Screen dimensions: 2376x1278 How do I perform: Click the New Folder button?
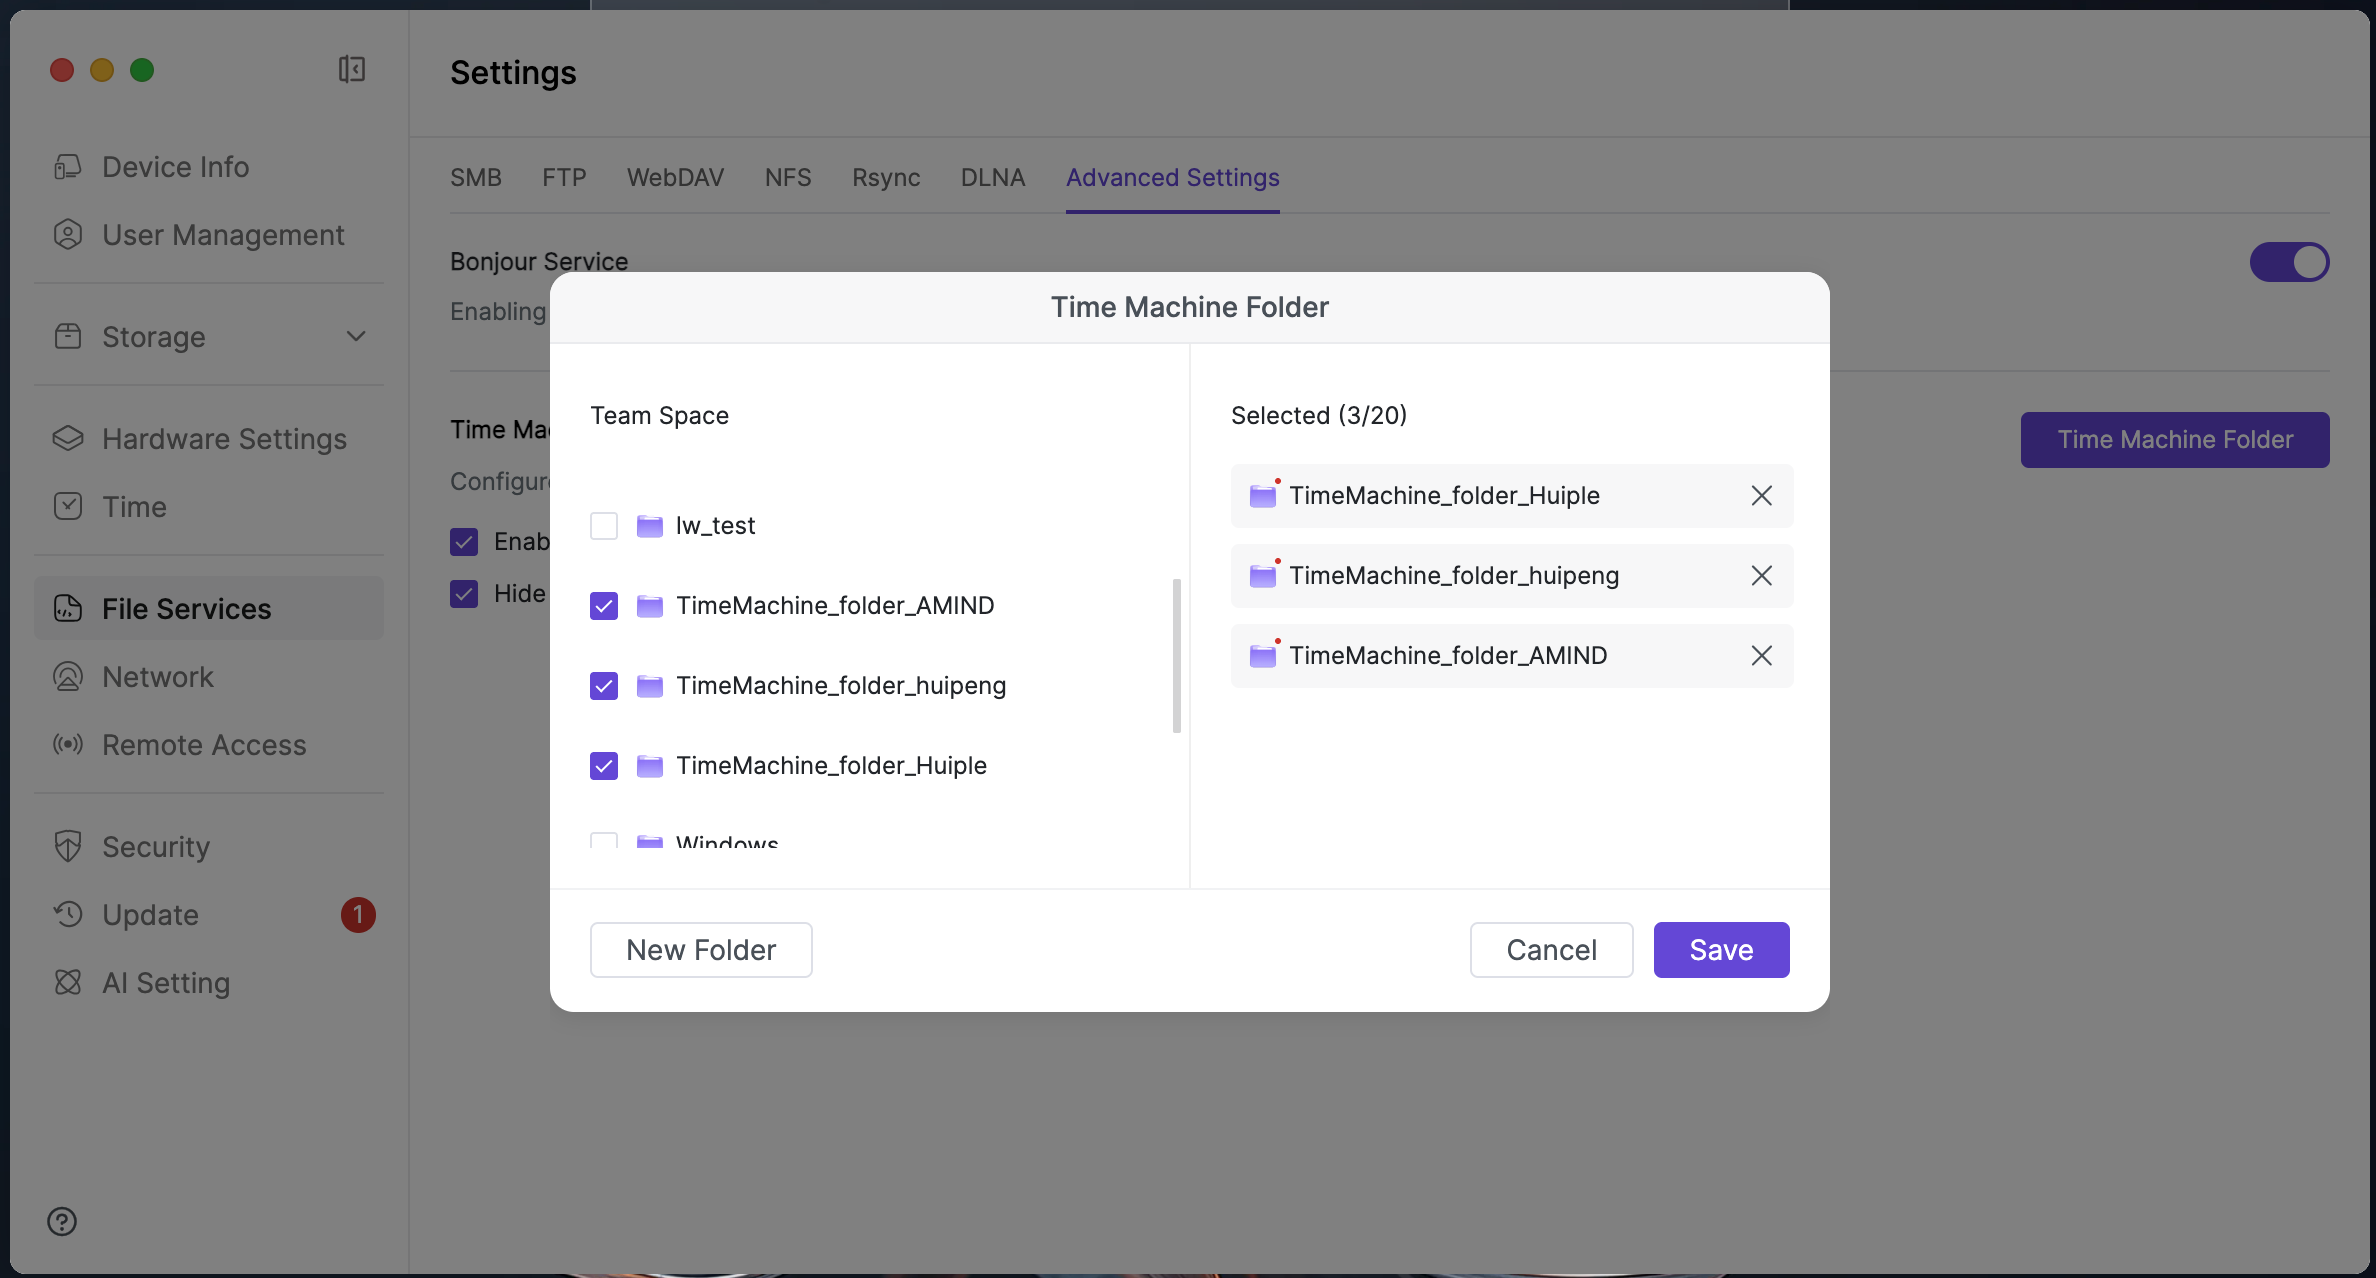(x=701, y=950)
